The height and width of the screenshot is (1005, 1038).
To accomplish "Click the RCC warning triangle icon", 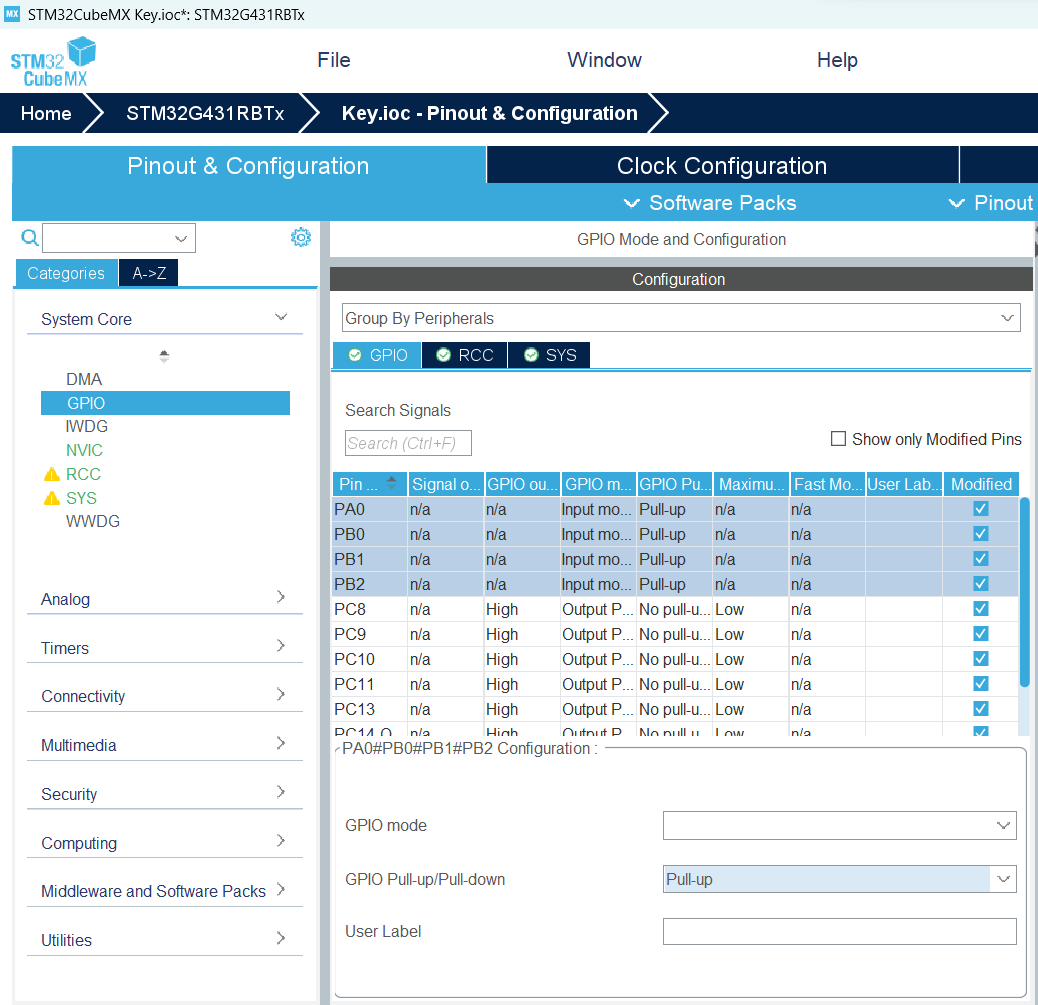I will [52, 474].
